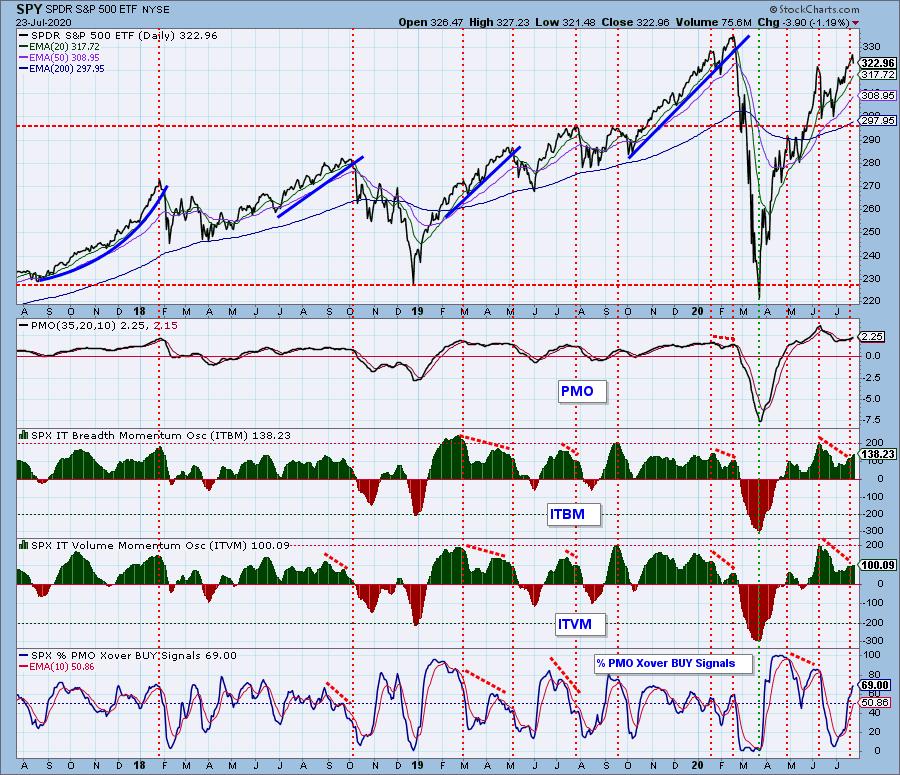Click the 50.86 value tag in the bottom panel

pos(875,702)
